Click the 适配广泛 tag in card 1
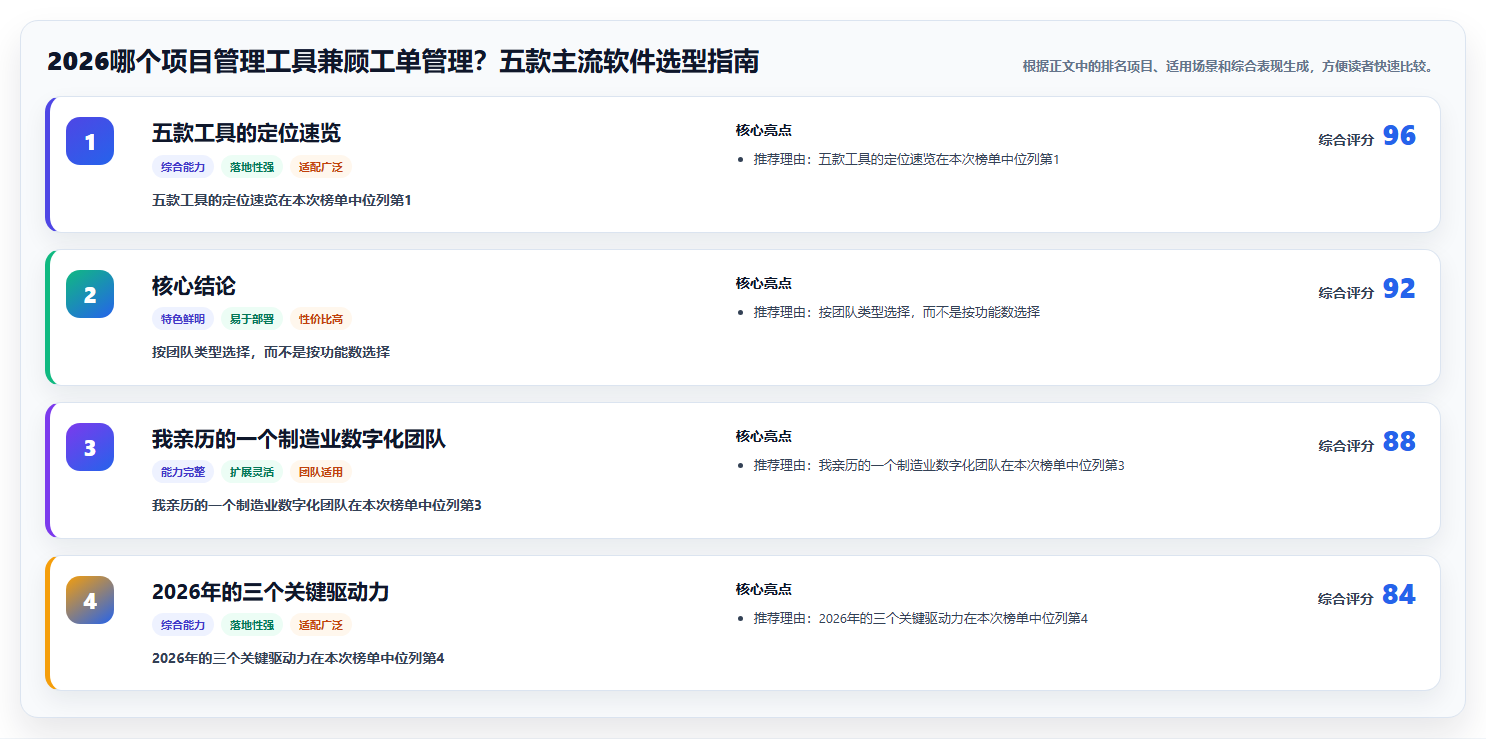The width and height of the screenshot is (1486, 739). coord(321,167)
